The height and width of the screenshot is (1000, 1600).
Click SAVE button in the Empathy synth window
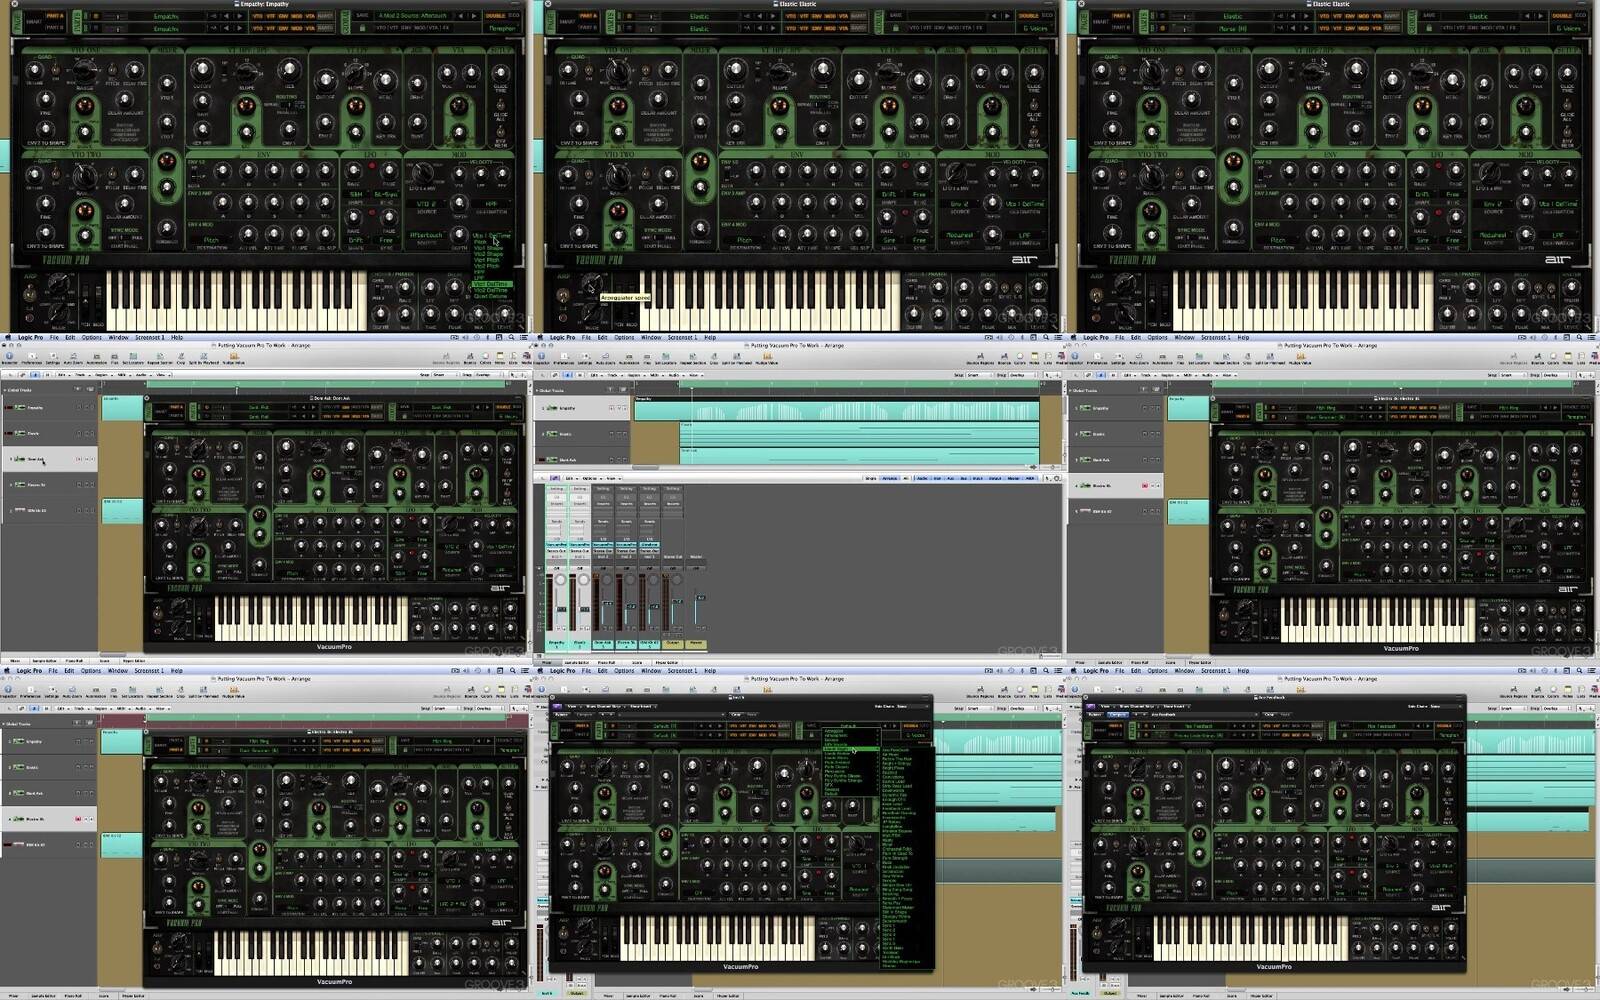pos(362,15)
